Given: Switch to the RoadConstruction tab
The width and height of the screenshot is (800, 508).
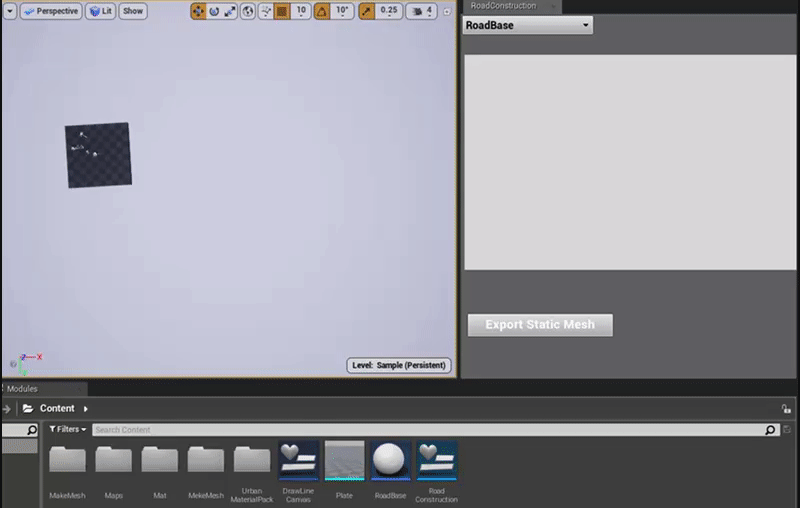Looking at the screenshot, I should coord(512,6).
